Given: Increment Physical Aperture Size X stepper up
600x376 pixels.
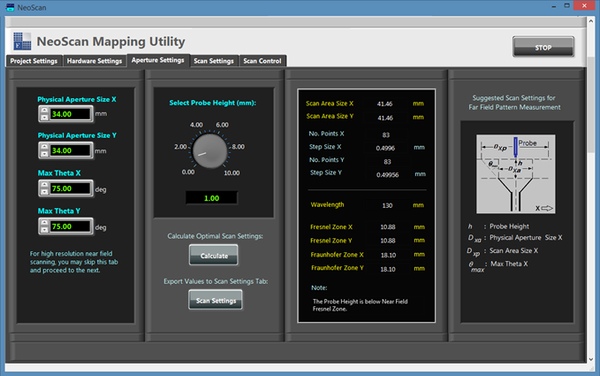Looking at the screenshot, I should click(x=44, y=111).
